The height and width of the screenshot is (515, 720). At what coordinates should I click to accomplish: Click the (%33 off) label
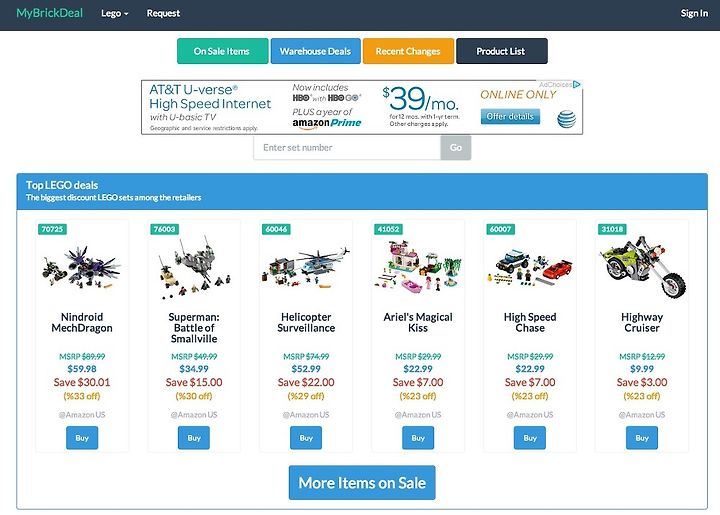(82, 396)
